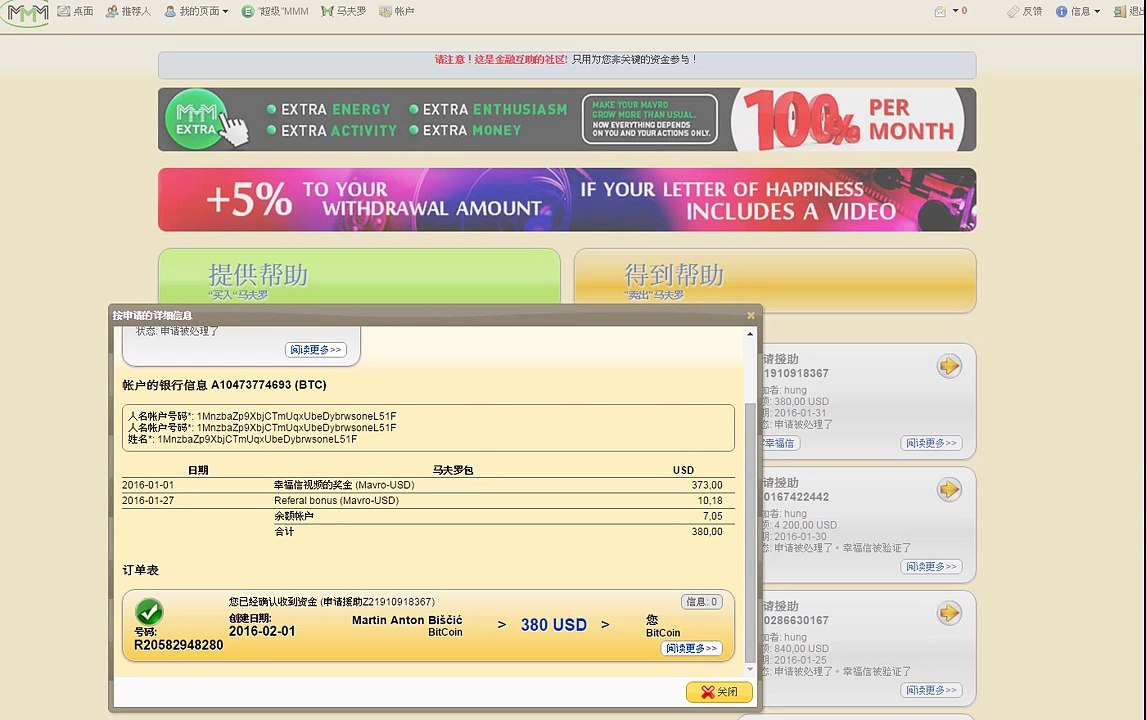The height and width of the screenshot is (720, 1146).
Task: Open the 桌面 (desktop) menu item
Action: coord(75,11)
